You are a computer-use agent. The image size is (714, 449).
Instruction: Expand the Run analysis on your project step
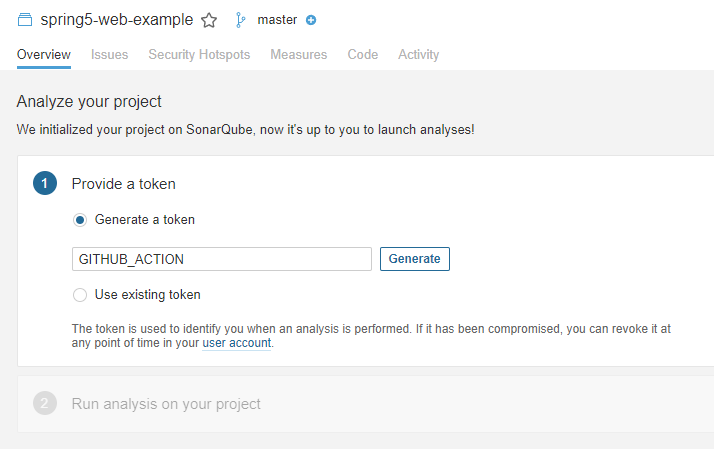coord(166,404)
